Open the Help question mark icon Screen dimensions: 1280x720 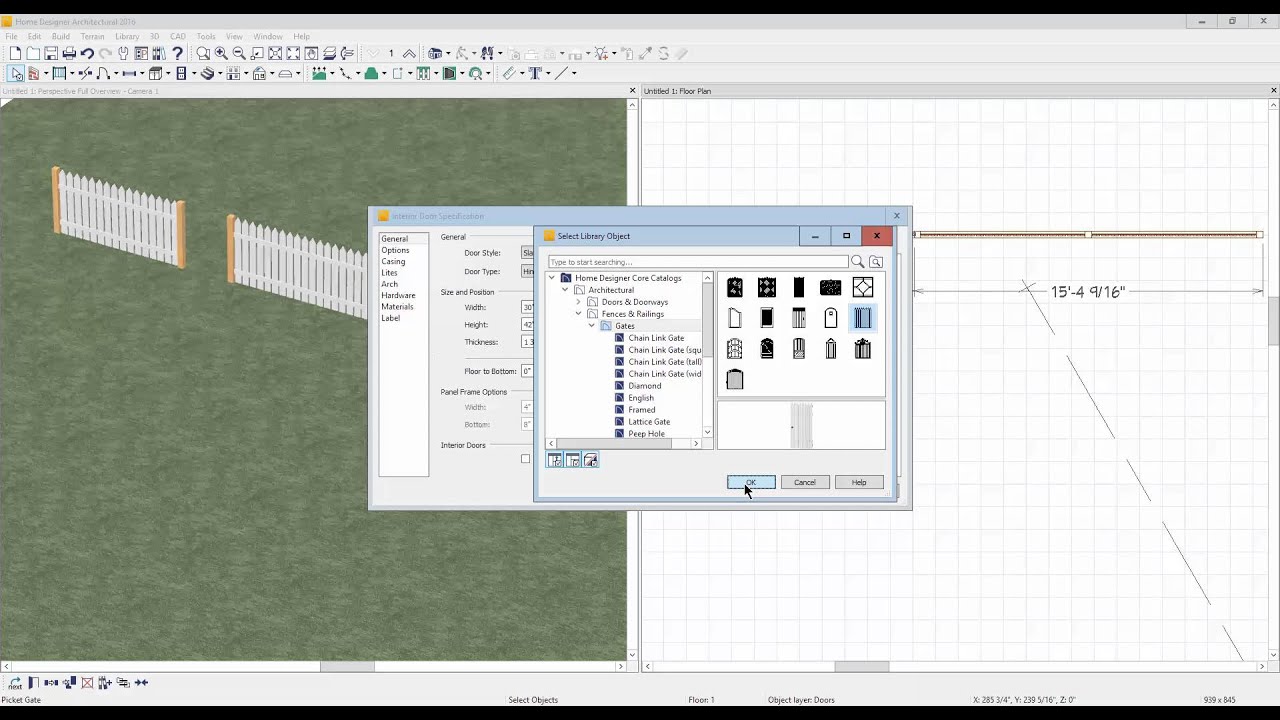177,53
